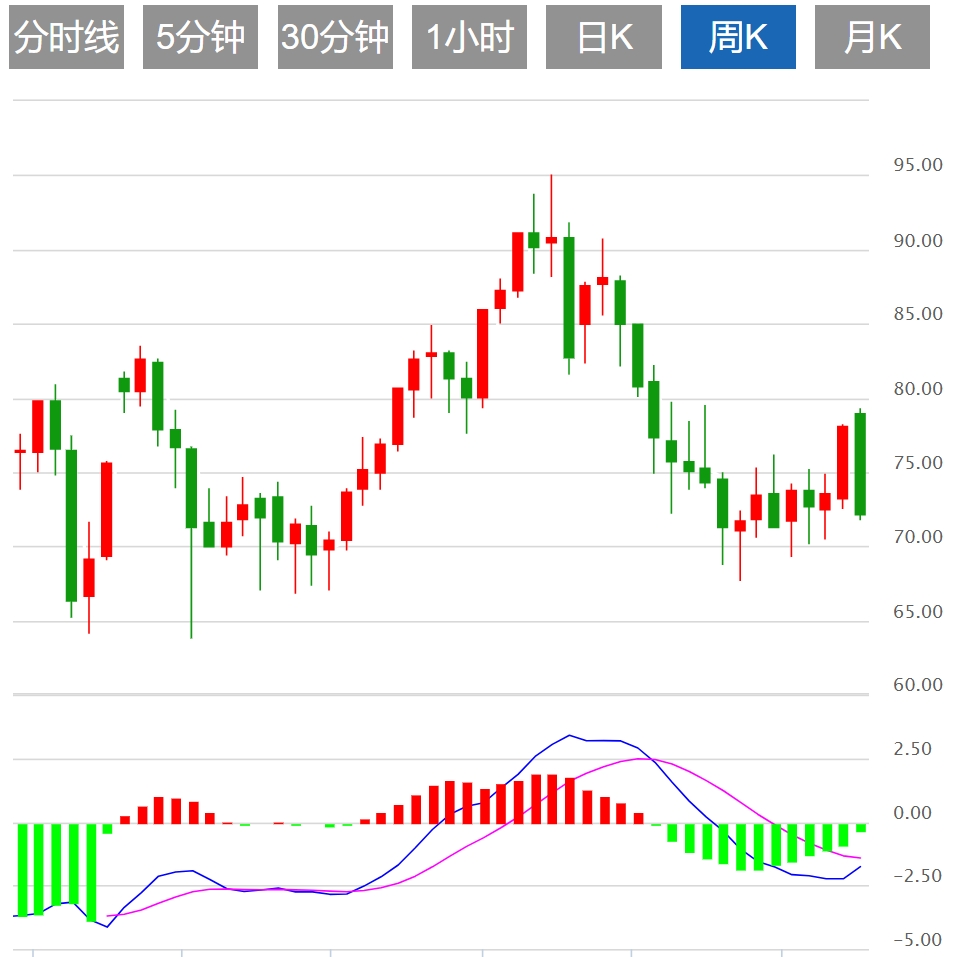
Task: Click the candle with the highest wick near 95
Action: click(551, 240)
